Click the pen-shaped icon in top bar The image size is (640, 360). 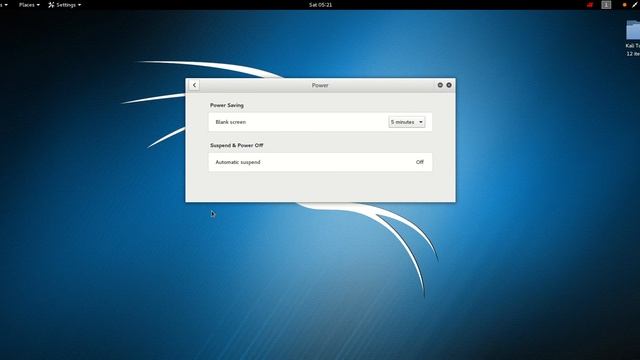coord(635,5)
